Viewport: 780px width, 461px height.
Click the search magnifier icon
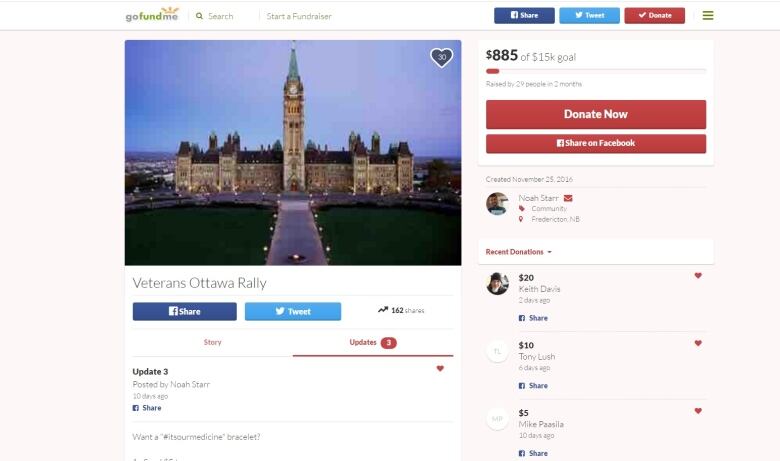click(199, 16)
